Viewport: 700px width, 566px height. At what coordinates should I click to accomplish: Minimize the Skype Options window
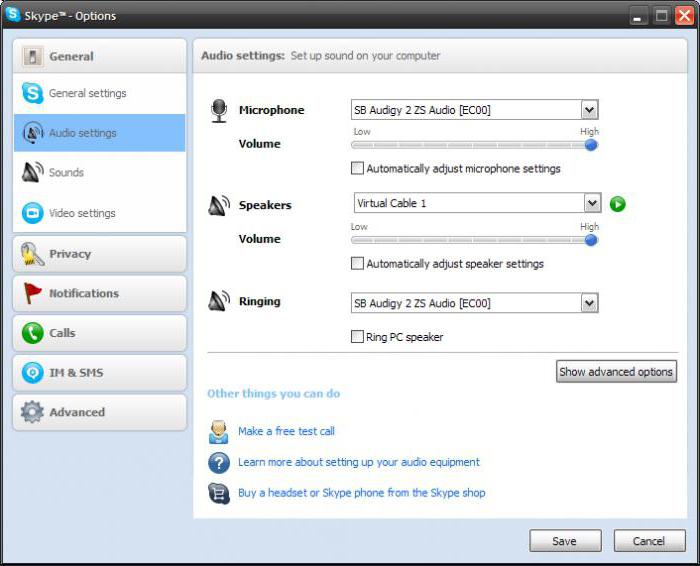click(x=639, y=17)
